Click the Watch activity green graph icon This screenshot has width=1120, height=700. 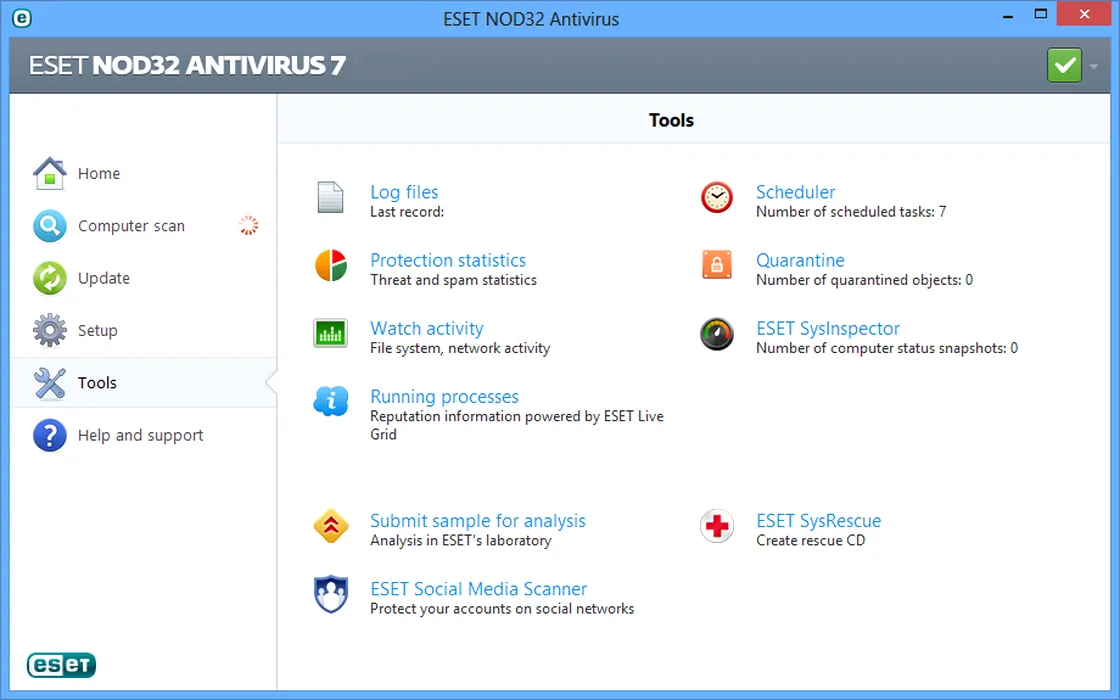coord(330,333)
